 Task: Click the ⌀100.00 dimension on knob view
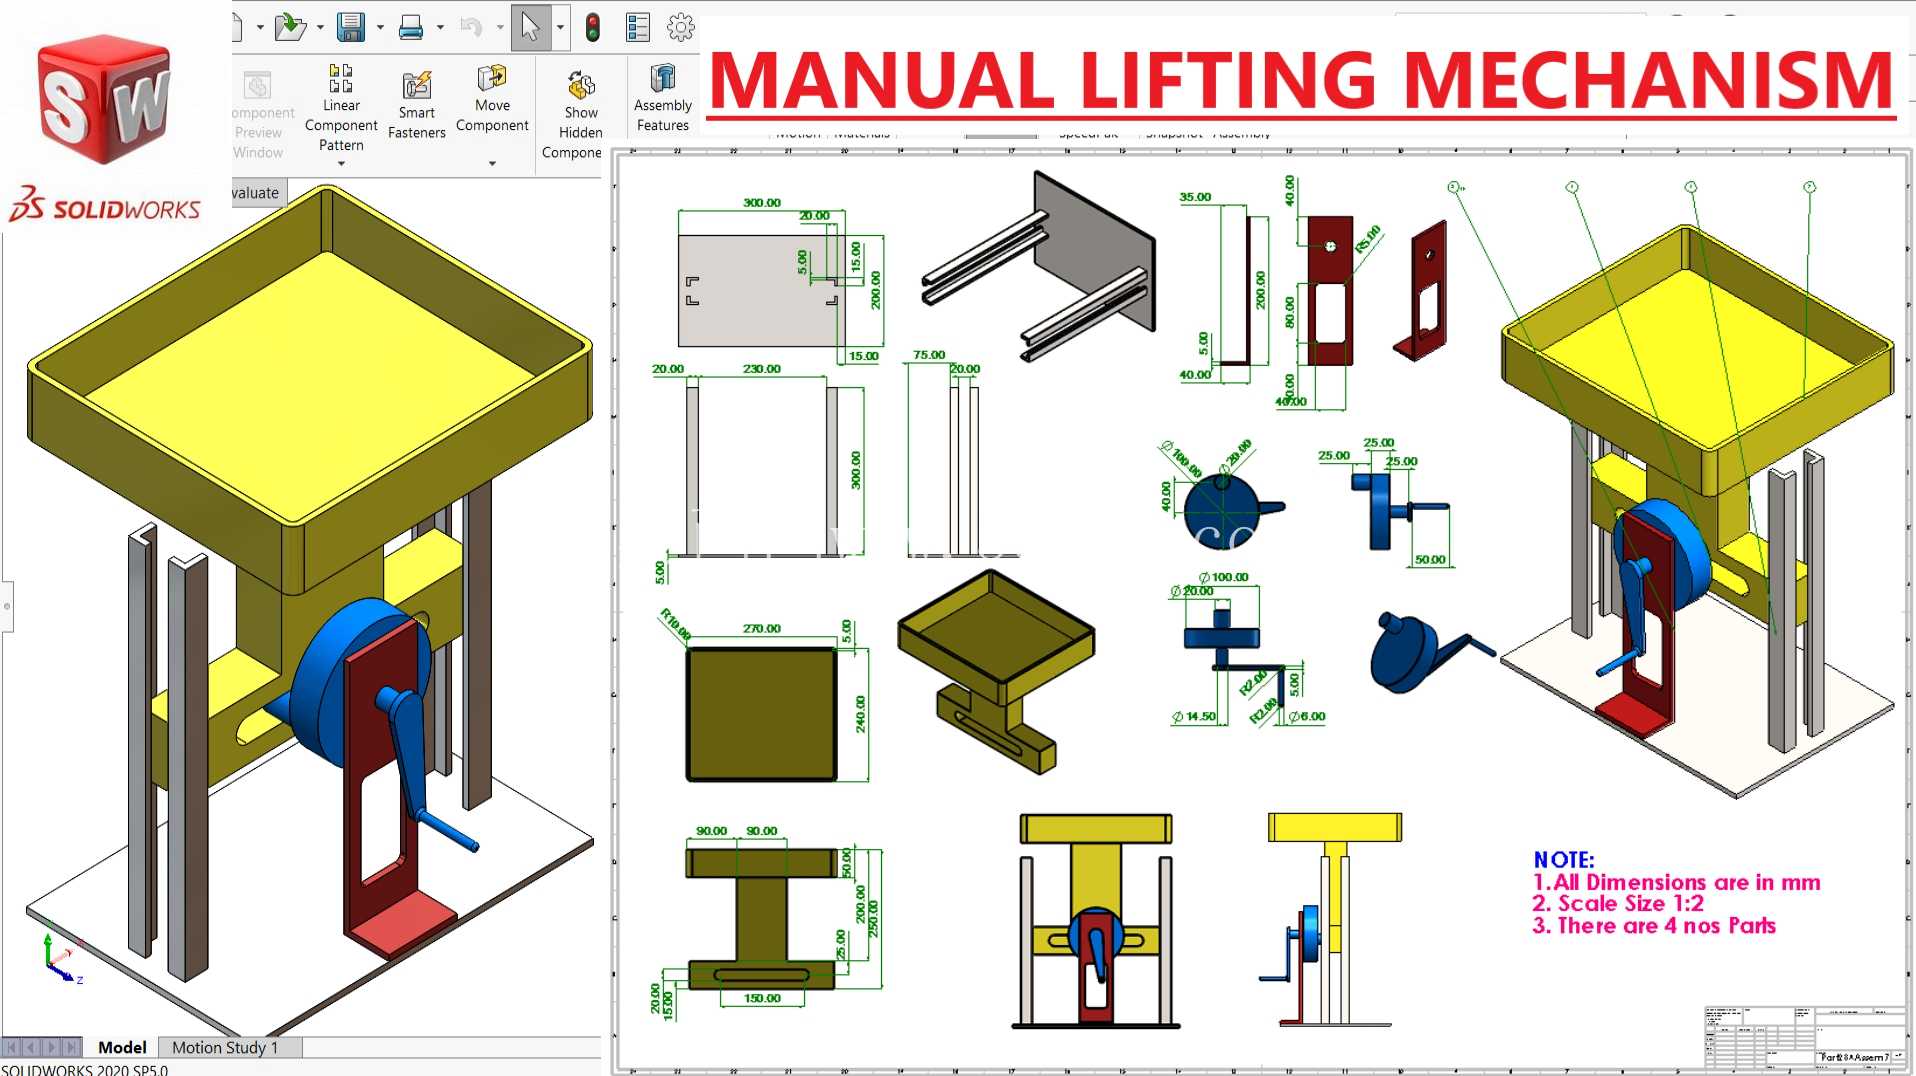tap(1223, 577)
